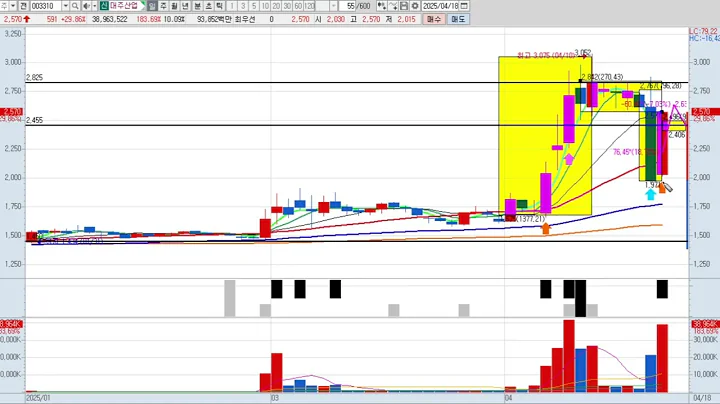Choose the 120 interval button
Screen dimensions: 720x404
pos(309,6)
